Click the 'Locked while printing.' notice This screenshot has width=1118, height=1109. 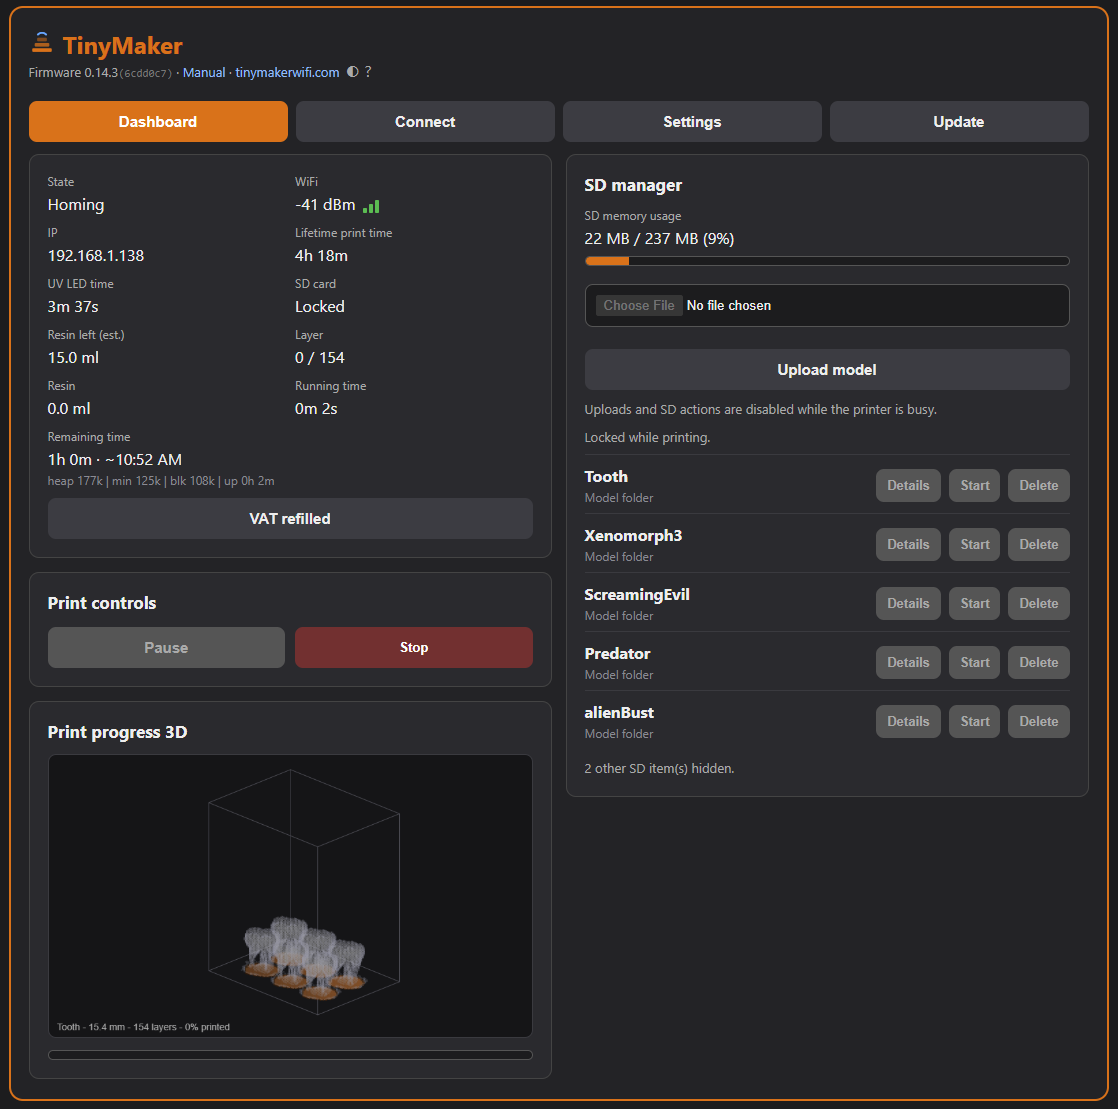(647, 438)
